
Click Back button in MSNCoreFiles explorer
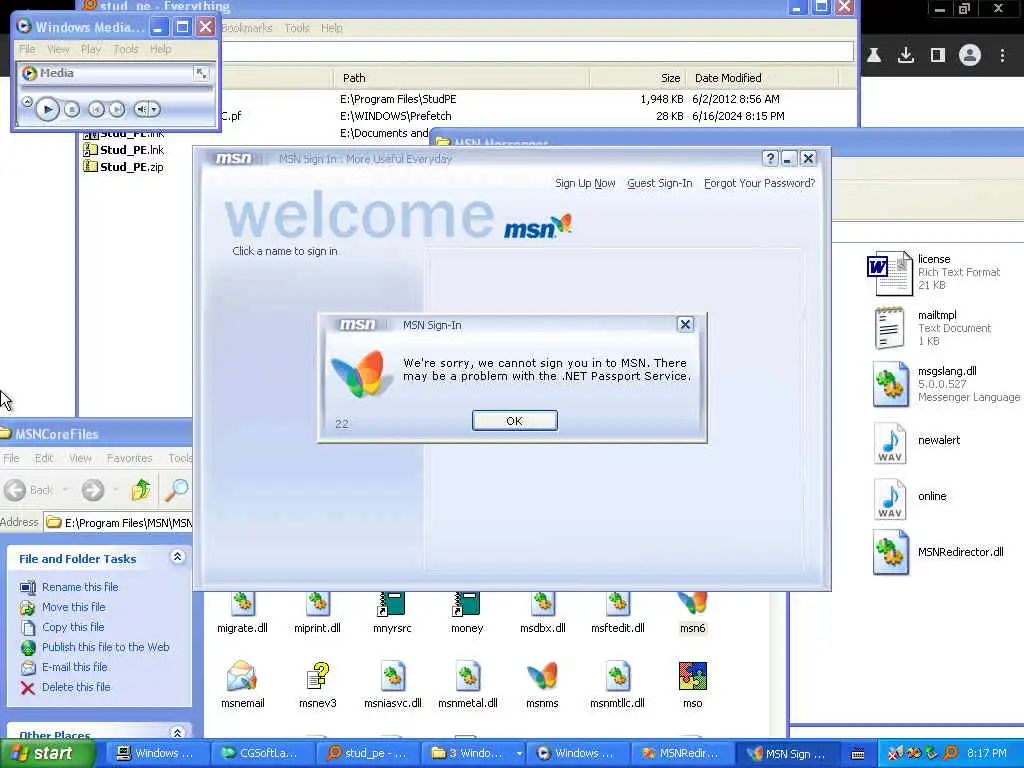(29, 490)
